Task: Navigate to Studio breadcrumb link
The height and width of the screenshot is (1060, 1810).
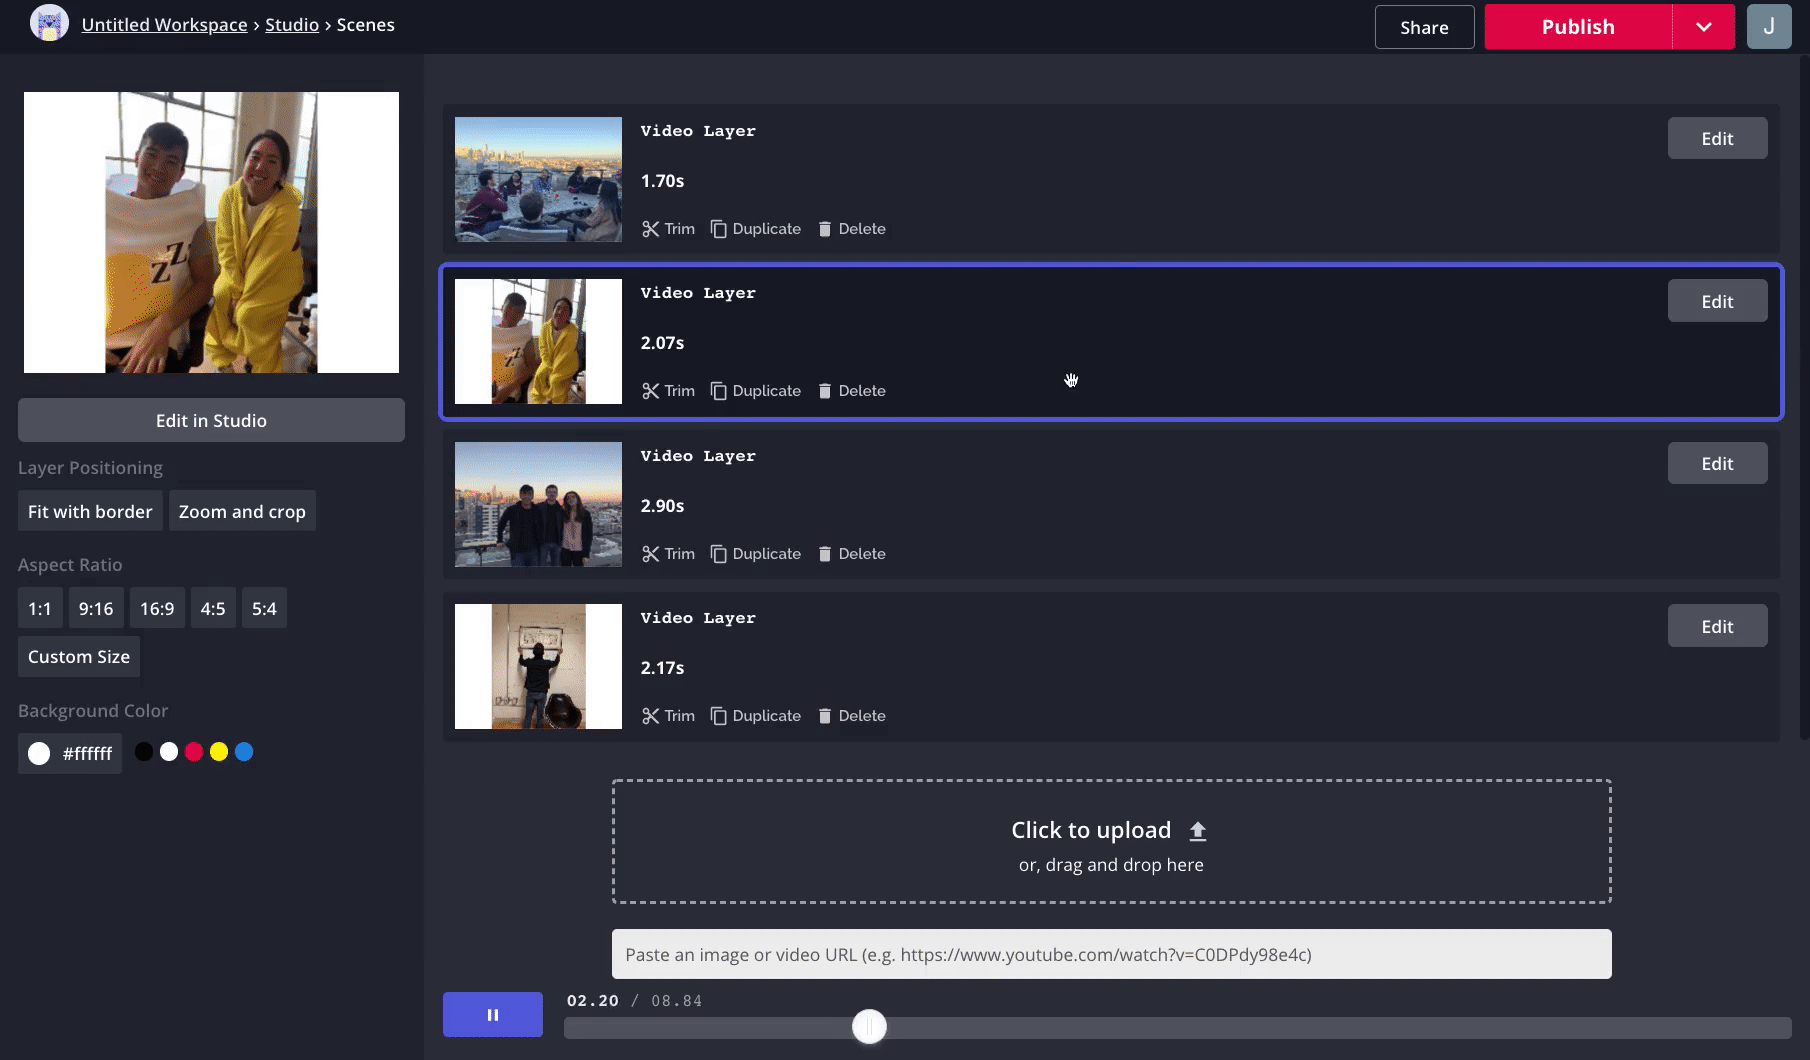Action: click(x=292, y=25)
